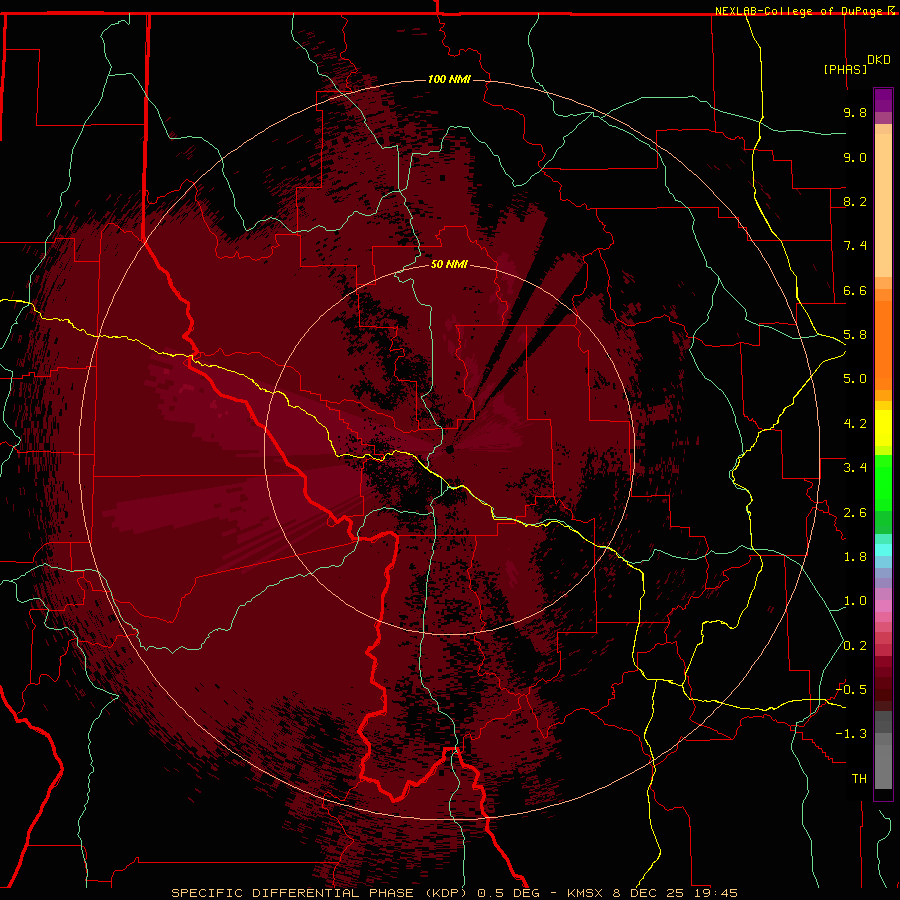Pick the yellow segment of the color bar
900x900 pixels.
click(883, 428)
